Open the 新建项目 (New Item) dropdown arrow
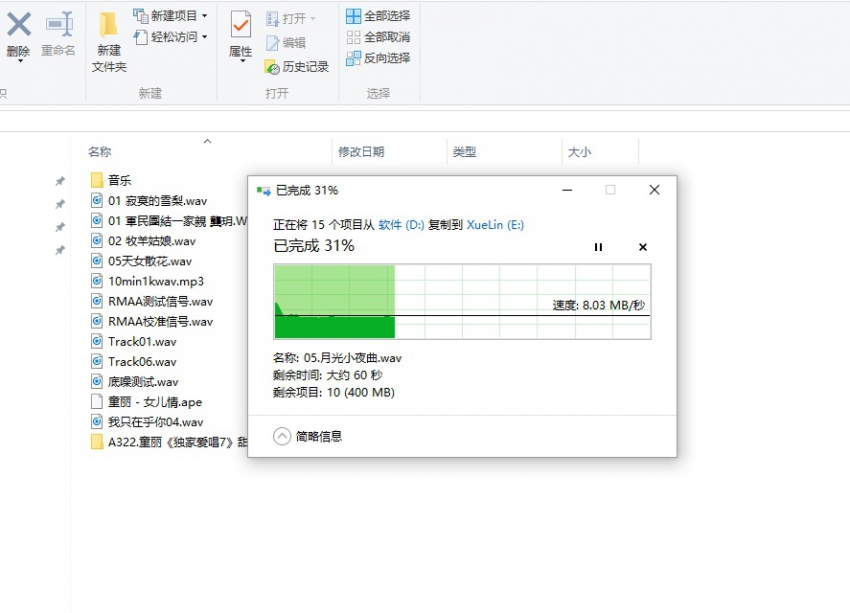The height and width of the screenshot is (613, 850). (205, 16)
